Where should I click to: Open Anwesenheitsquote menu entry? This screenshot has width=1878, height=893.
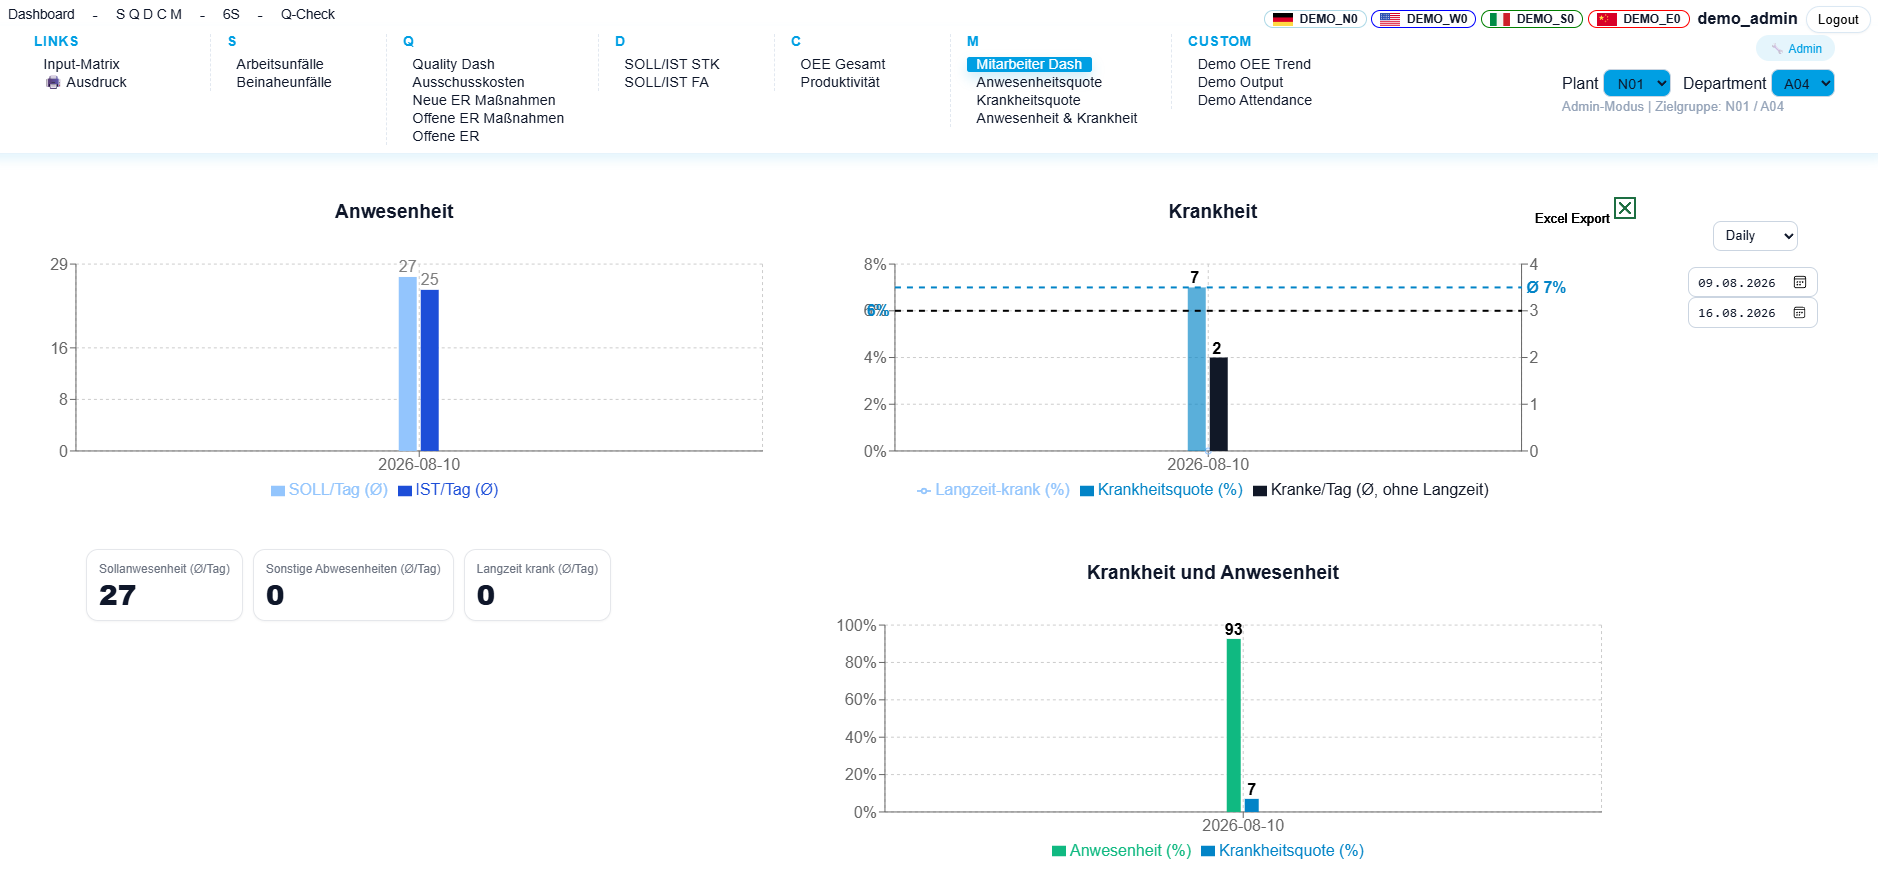(x=1039, y=82)
